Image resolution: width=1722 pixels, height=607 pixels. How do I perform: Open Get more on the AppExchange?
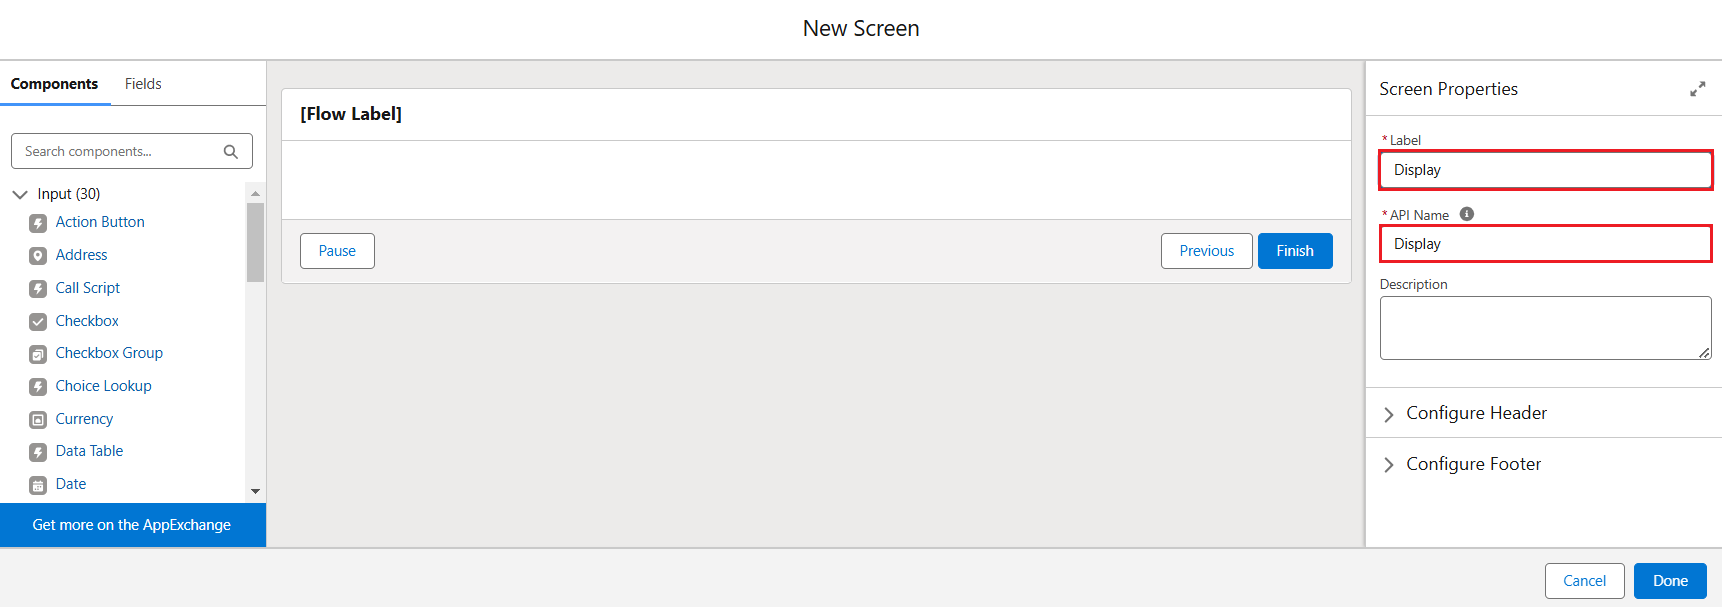(132, 525)
